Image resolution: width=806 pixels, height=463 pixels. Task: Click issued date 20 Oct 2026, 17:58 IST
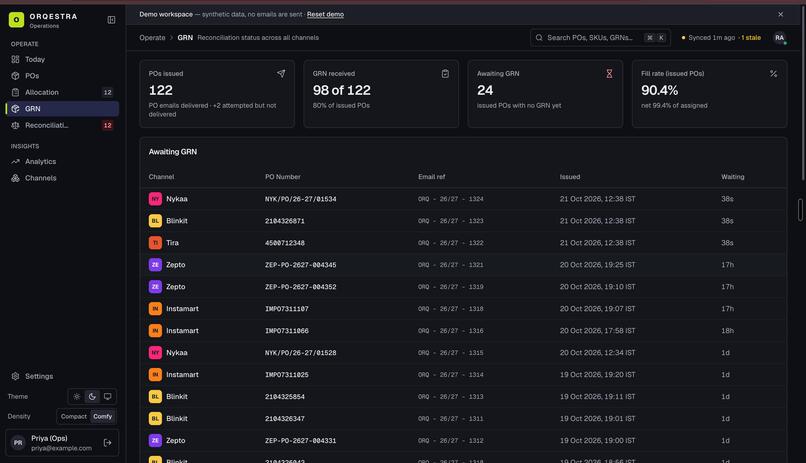[597, 331]
